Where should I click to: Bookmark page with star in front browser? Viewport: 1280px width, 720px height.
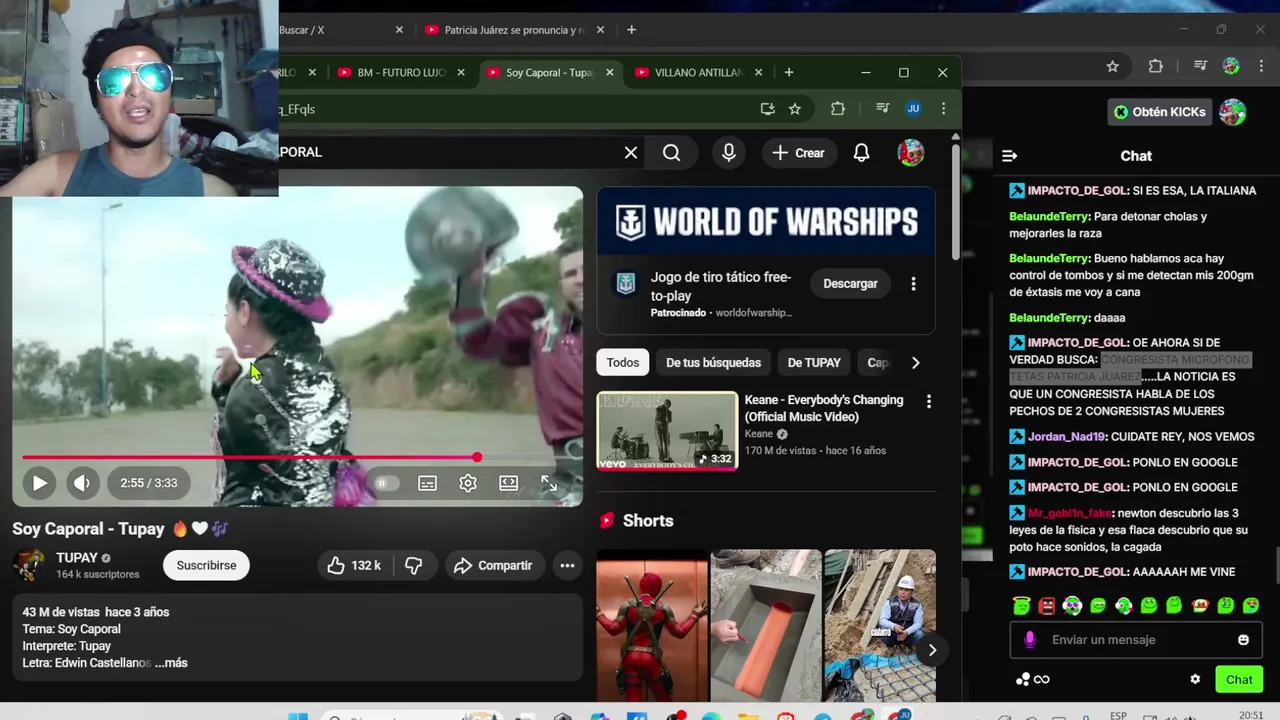[795, 109]
